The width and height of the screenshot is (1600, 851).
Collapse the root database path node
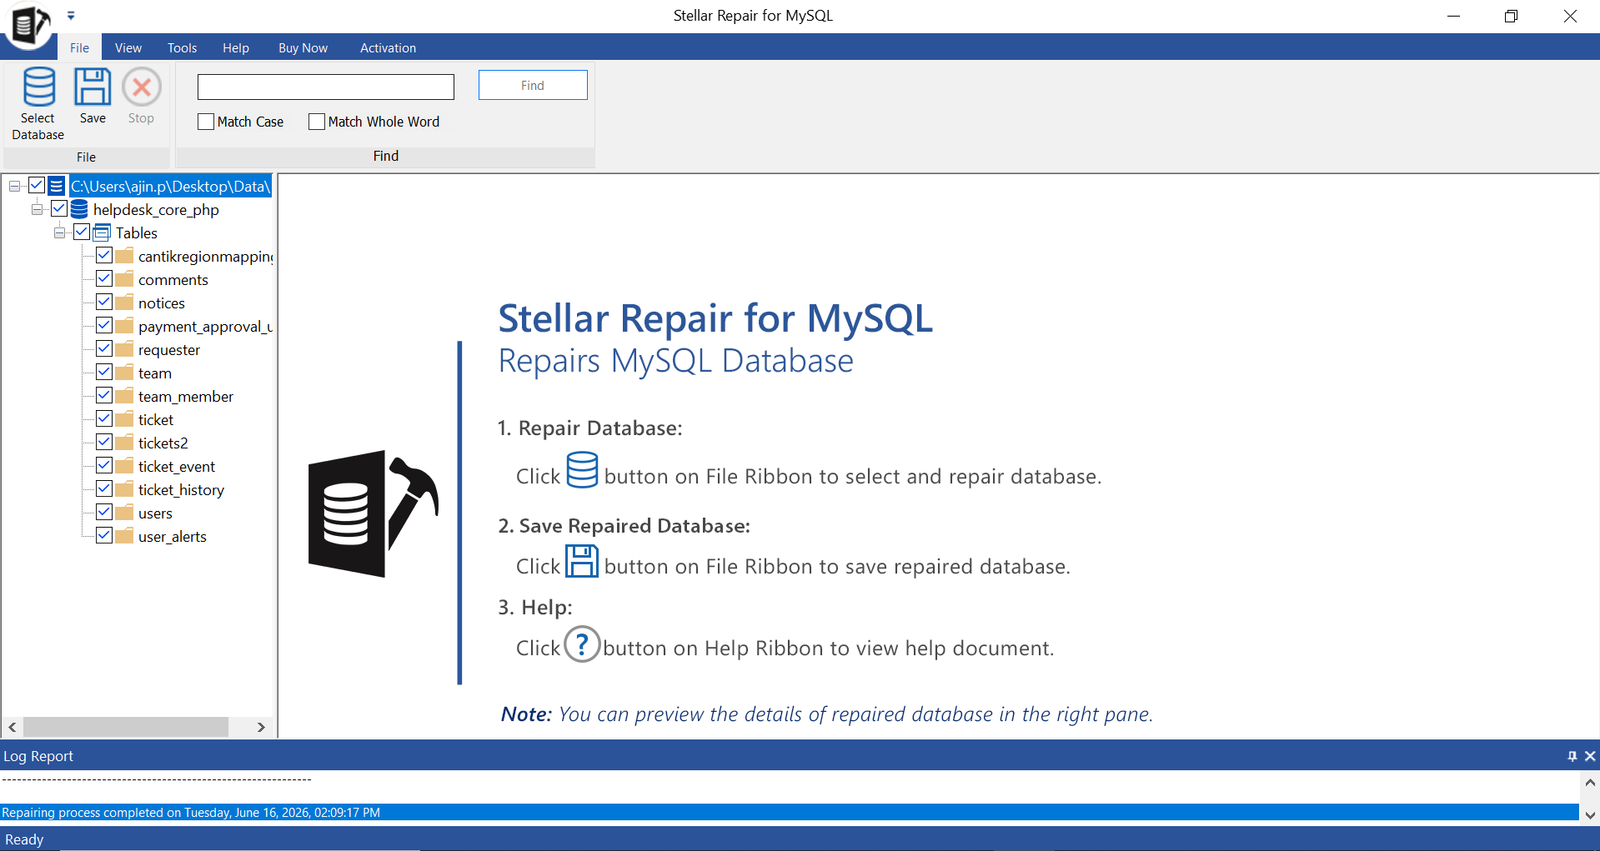pos(15,186)
